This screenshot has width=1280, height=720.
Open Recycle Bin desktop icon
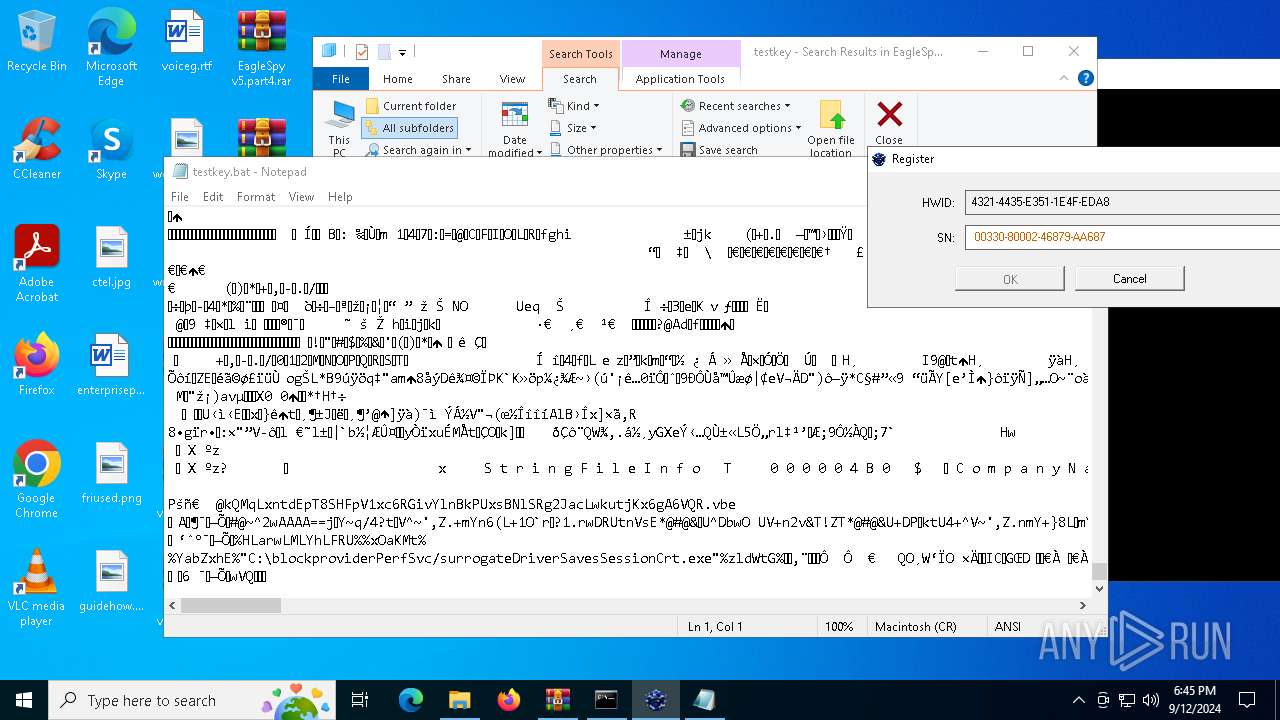coord(37,40)
